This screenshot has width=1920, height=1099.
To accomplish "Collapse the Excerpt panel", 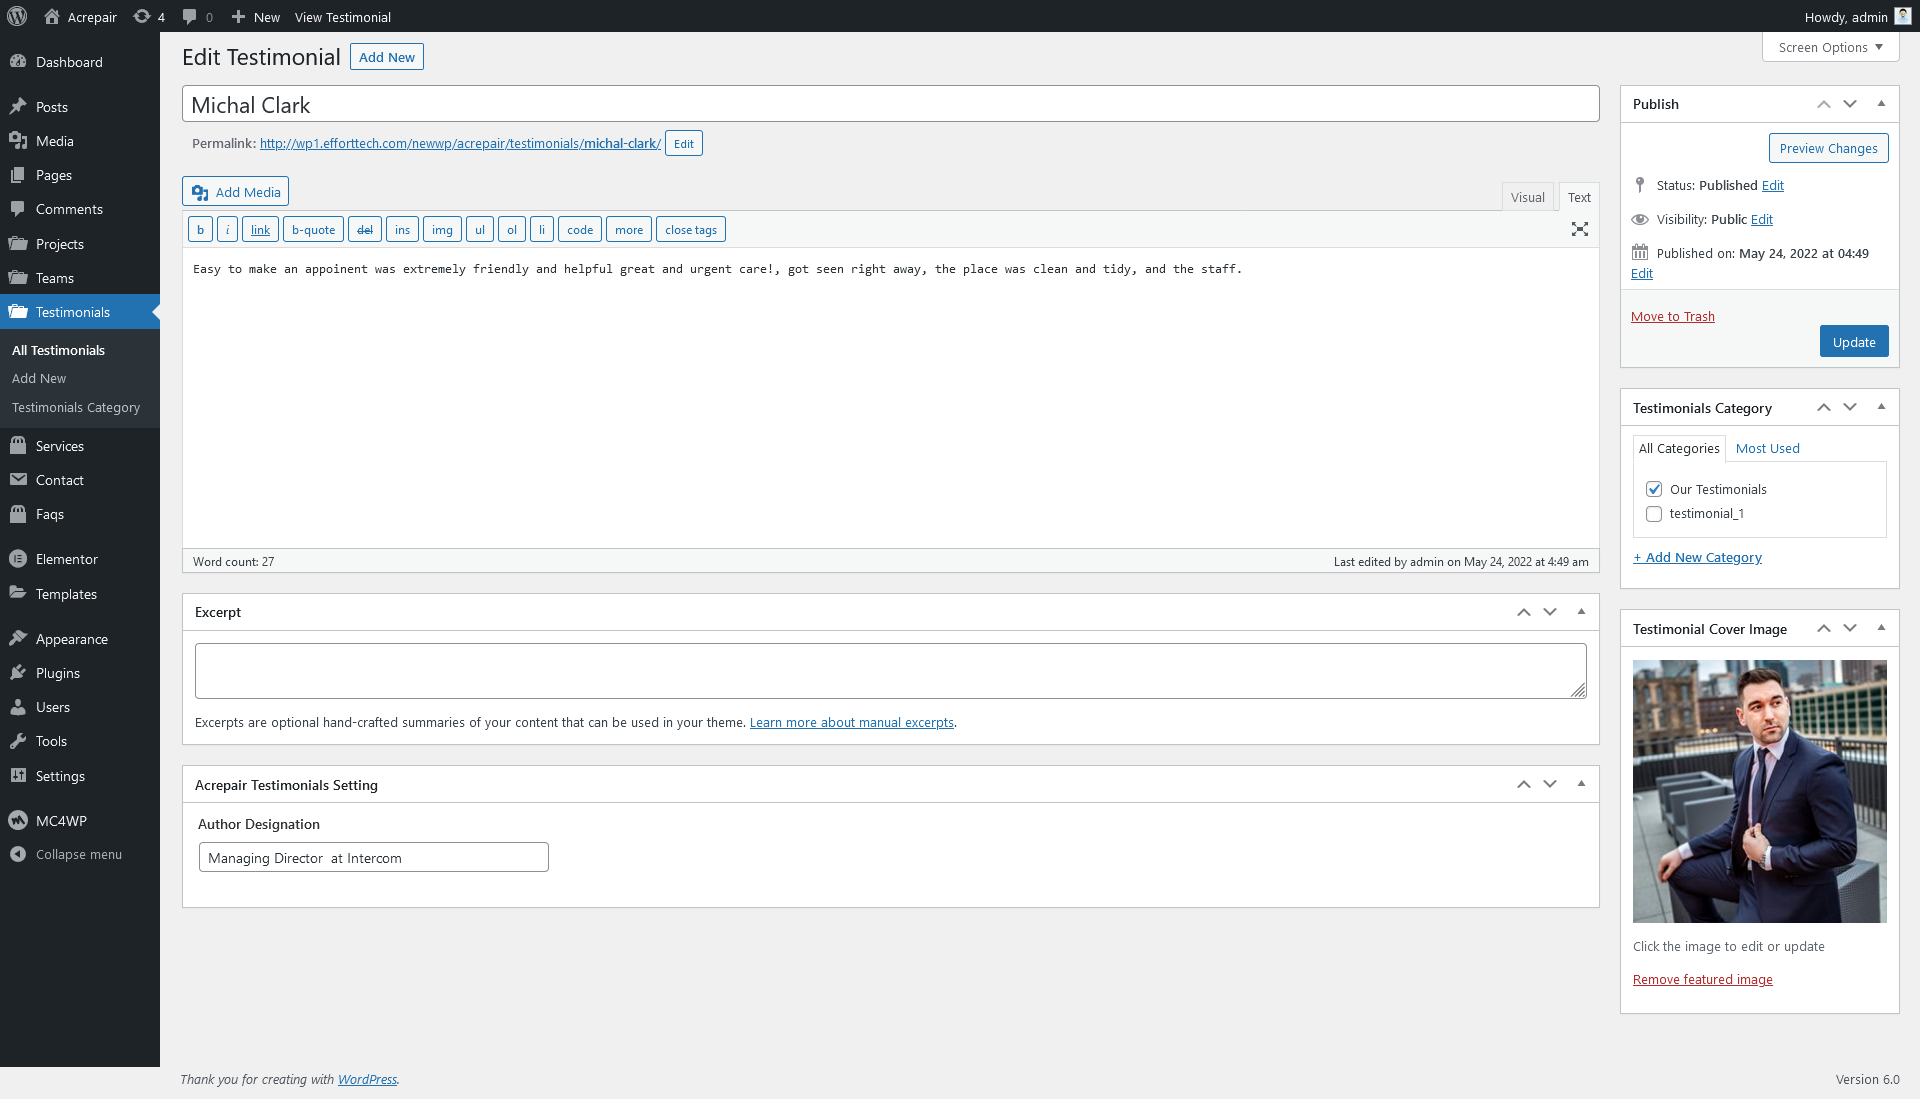I will tap(1581, 611).
